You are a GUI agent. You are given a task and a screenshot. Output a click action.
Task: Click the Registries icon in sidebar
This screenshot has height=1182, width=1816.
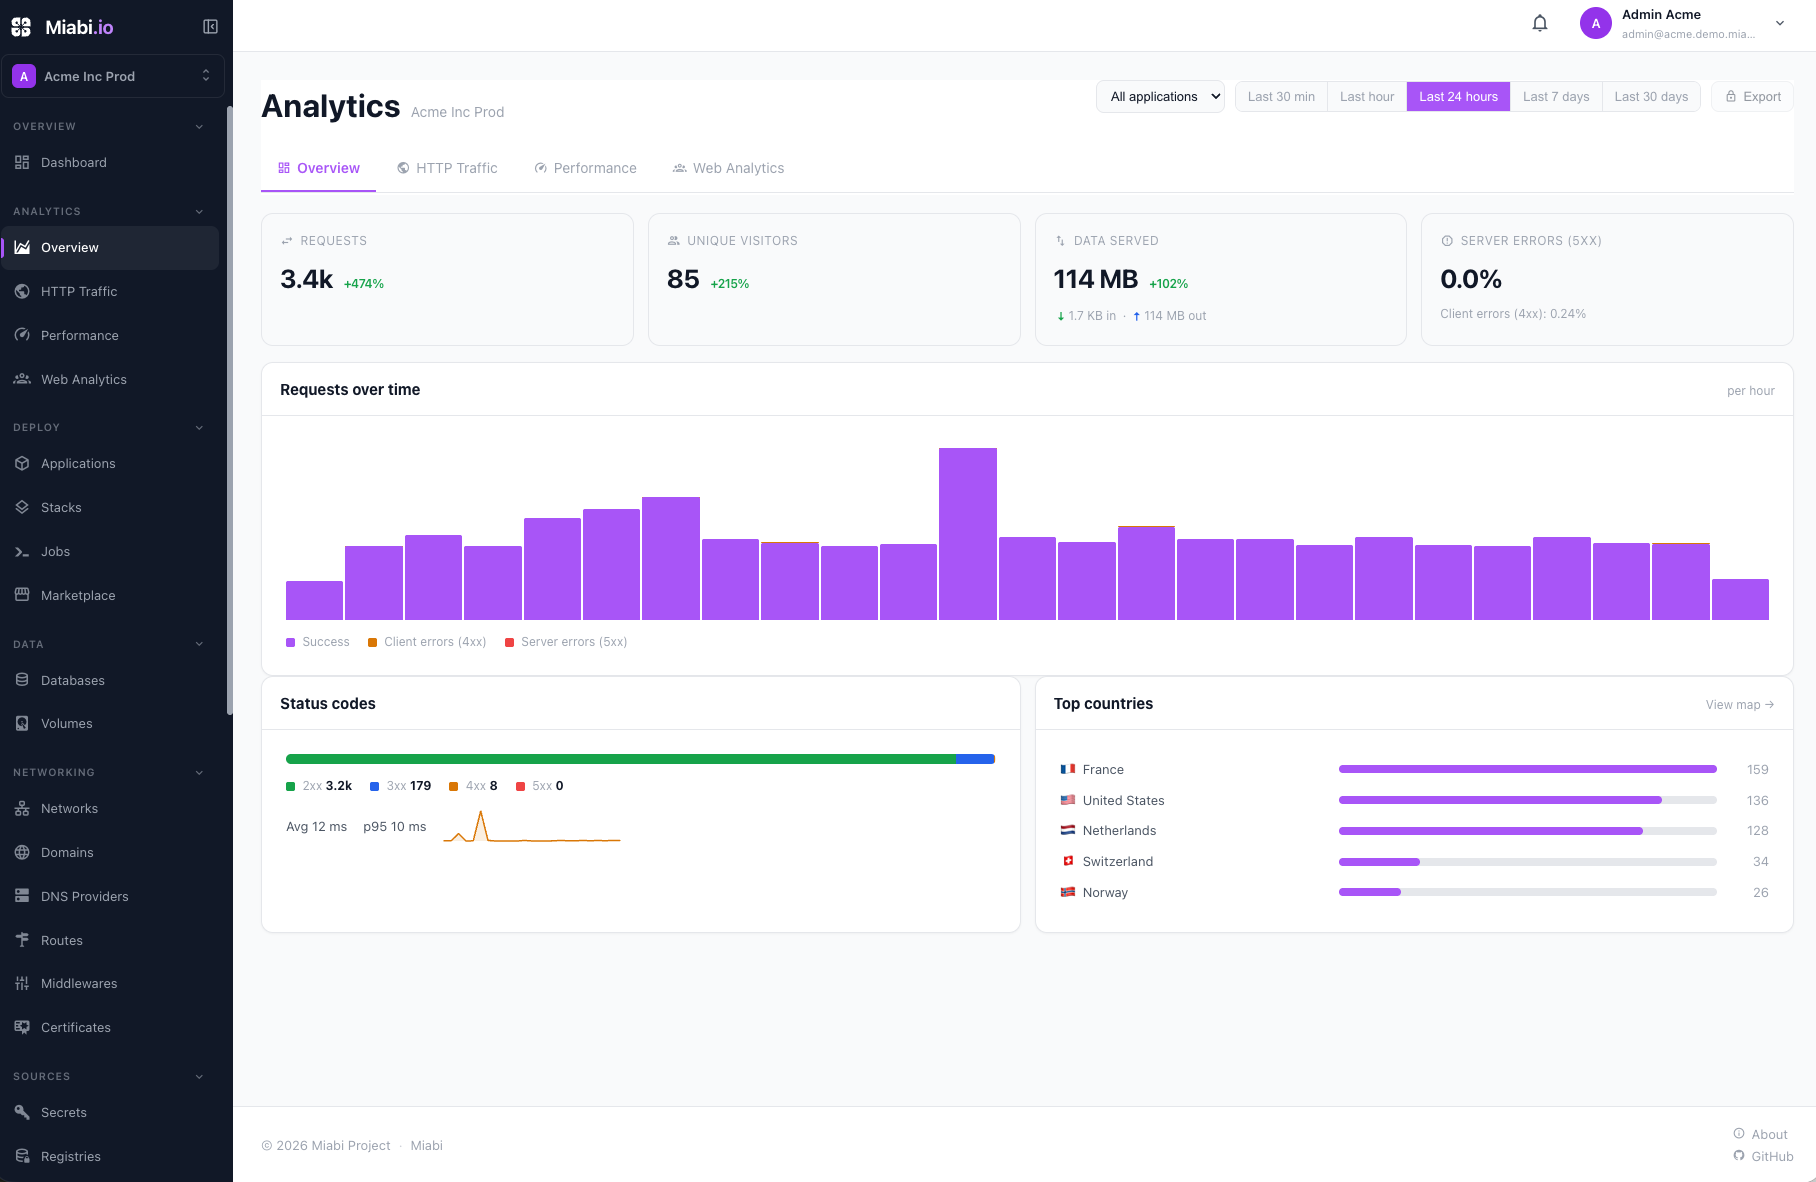point(22,1156)
